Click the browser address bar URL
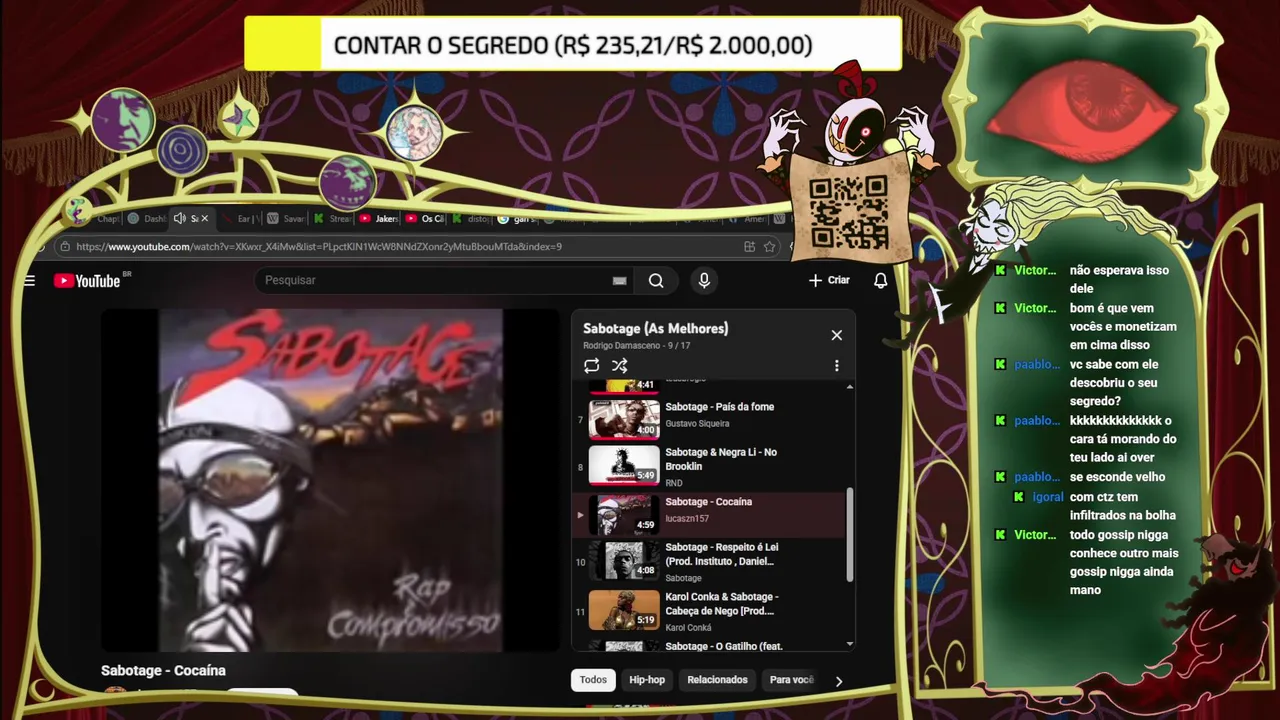1280x720 pixels. coord(319,246)
